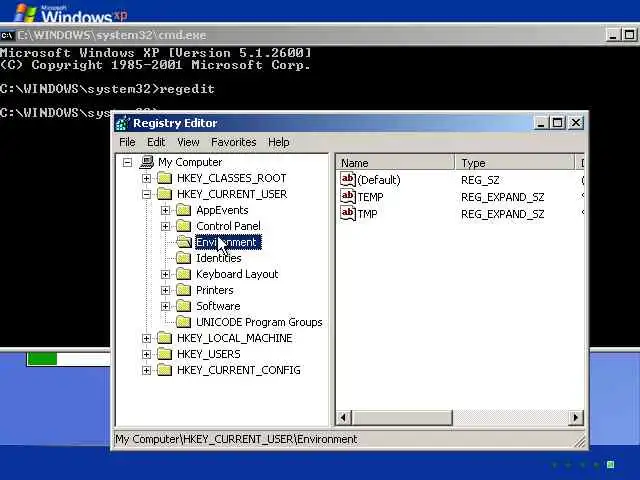
Task: Click the HKEY_CURRENT_CONFIG folder icon
Action: [164, 370]
